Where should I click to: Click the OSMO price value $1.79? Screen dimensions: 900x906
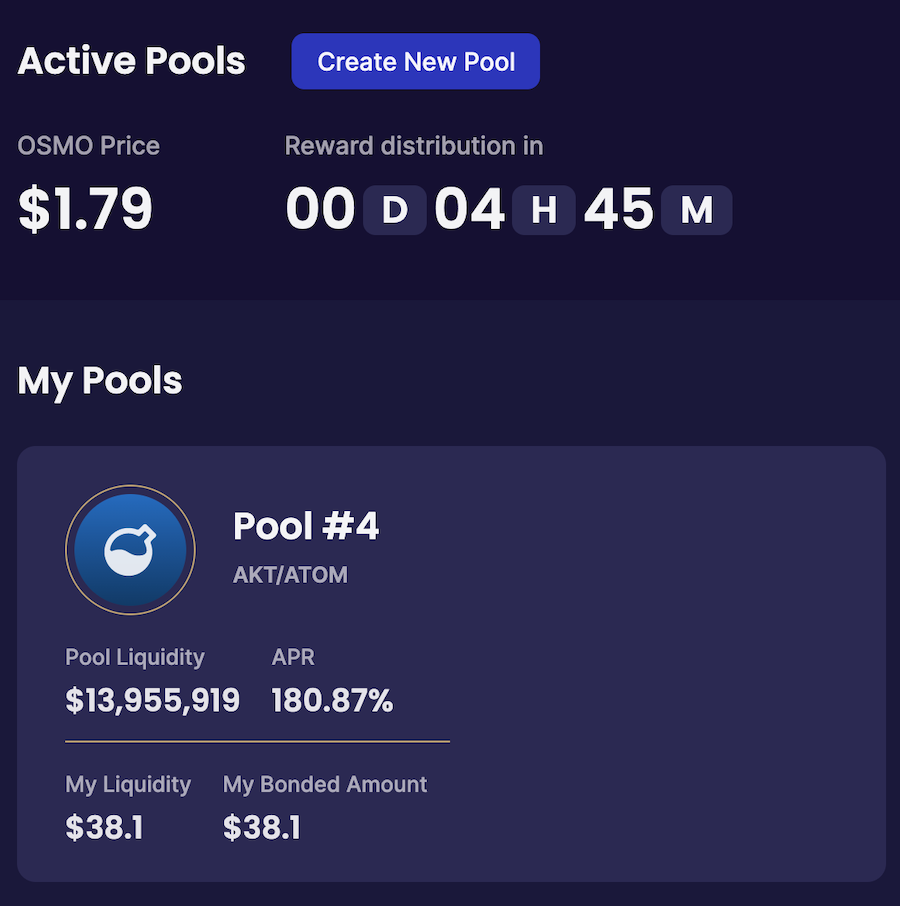pos(85,208)
